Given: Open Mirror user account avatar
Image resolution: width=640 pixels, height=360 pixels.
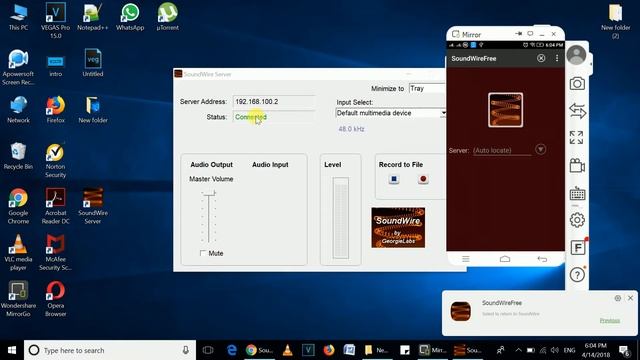Looking at the screenshot, I should click(x=576, y=54).
